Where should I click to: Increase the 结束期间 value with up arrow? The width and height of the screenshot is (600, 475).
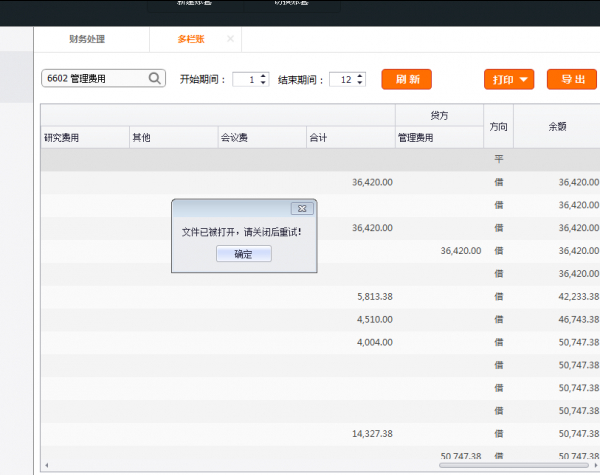(x=360, y=75)
